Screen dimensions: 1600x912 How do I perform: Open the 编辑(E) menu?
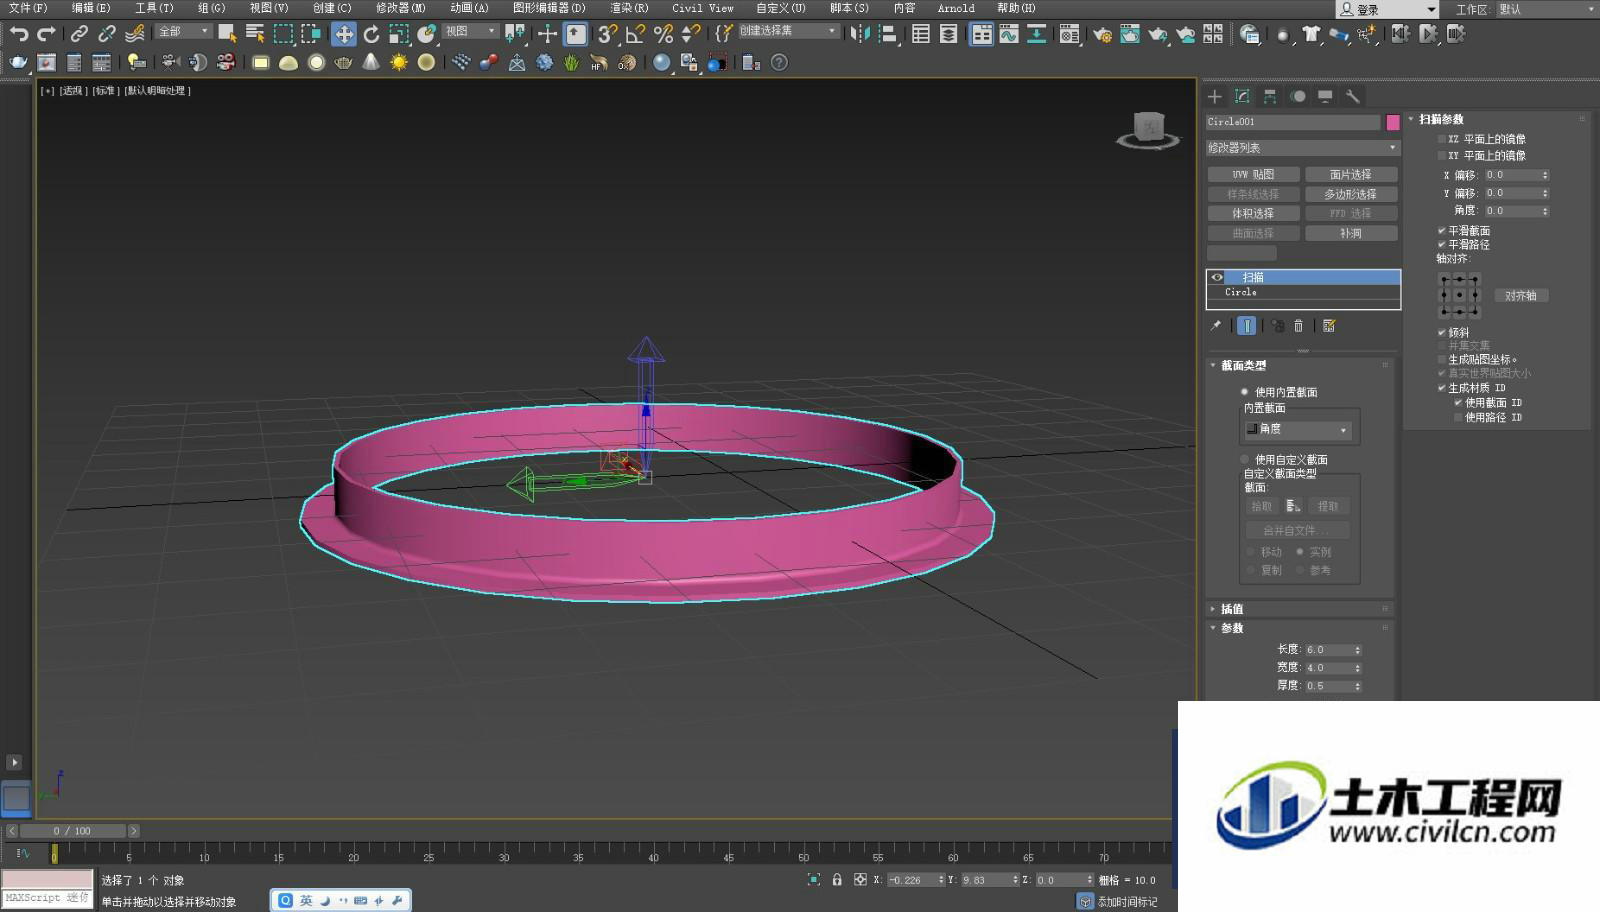click(91, 8)
